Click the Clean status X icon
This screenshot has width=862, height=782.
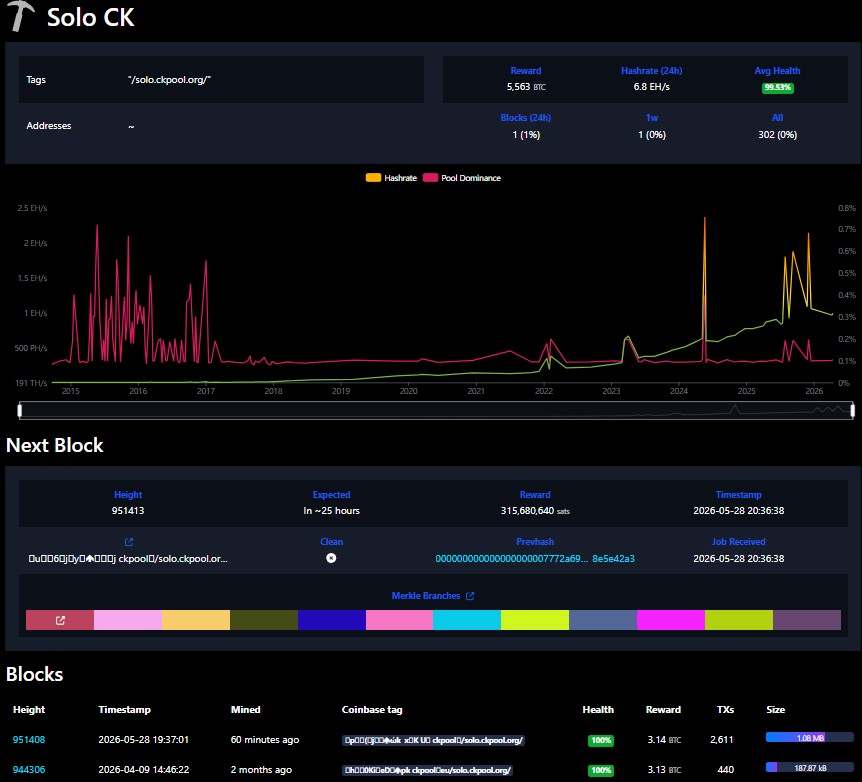pos(331,558)
